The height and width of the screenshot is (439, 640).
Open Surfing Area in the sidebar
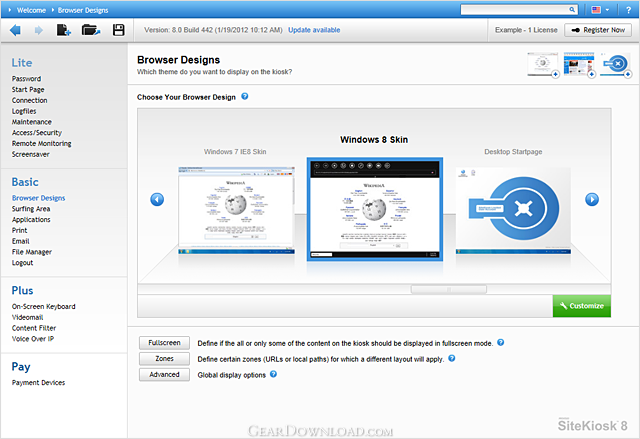point(31,209)
